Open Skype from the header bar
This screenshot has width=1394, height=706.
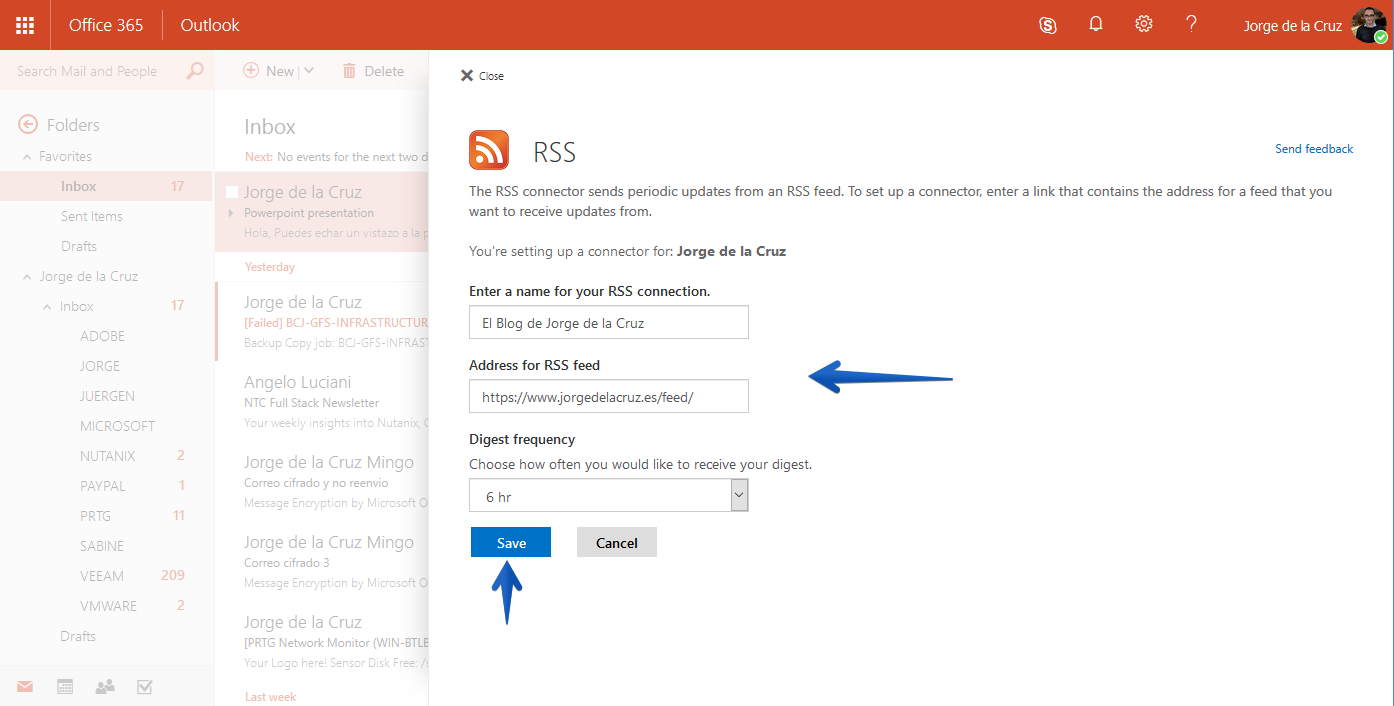pos(1048,25)
